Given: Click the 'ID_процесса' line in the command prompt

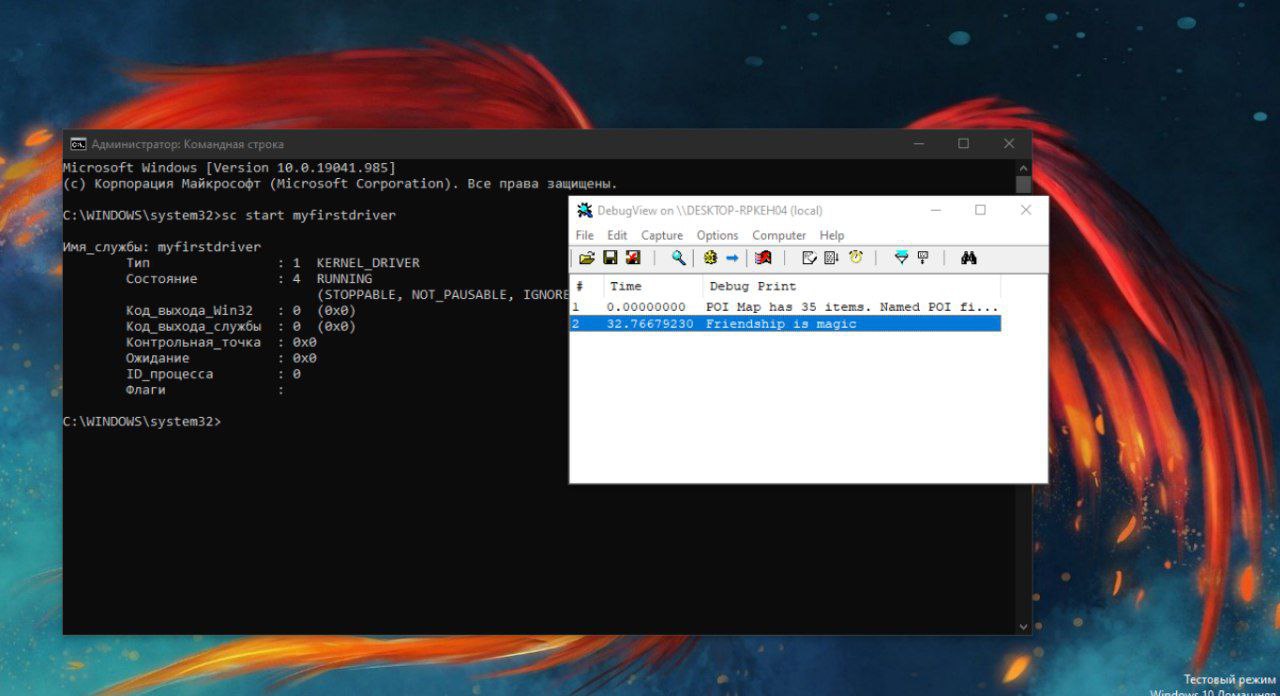Looking at the screenshot, I should pos(213,374).
